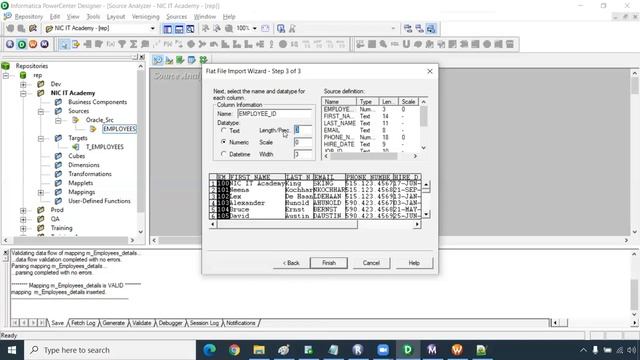
Task: Open the Repository menu
Action: point(28,17)
